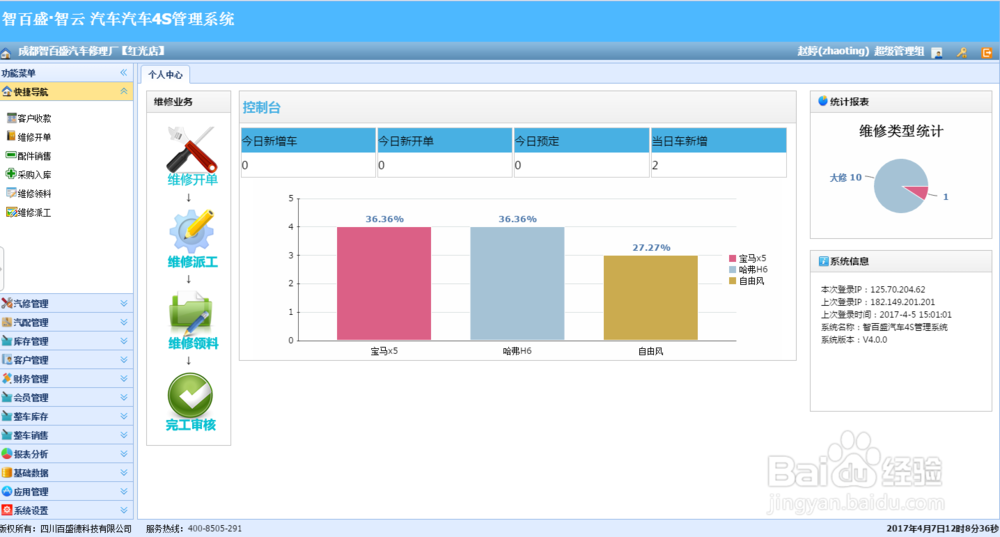Click the 财务管理 menu icon
The width and height of the screenshot is (1000, 537).
tap(7, 379)
